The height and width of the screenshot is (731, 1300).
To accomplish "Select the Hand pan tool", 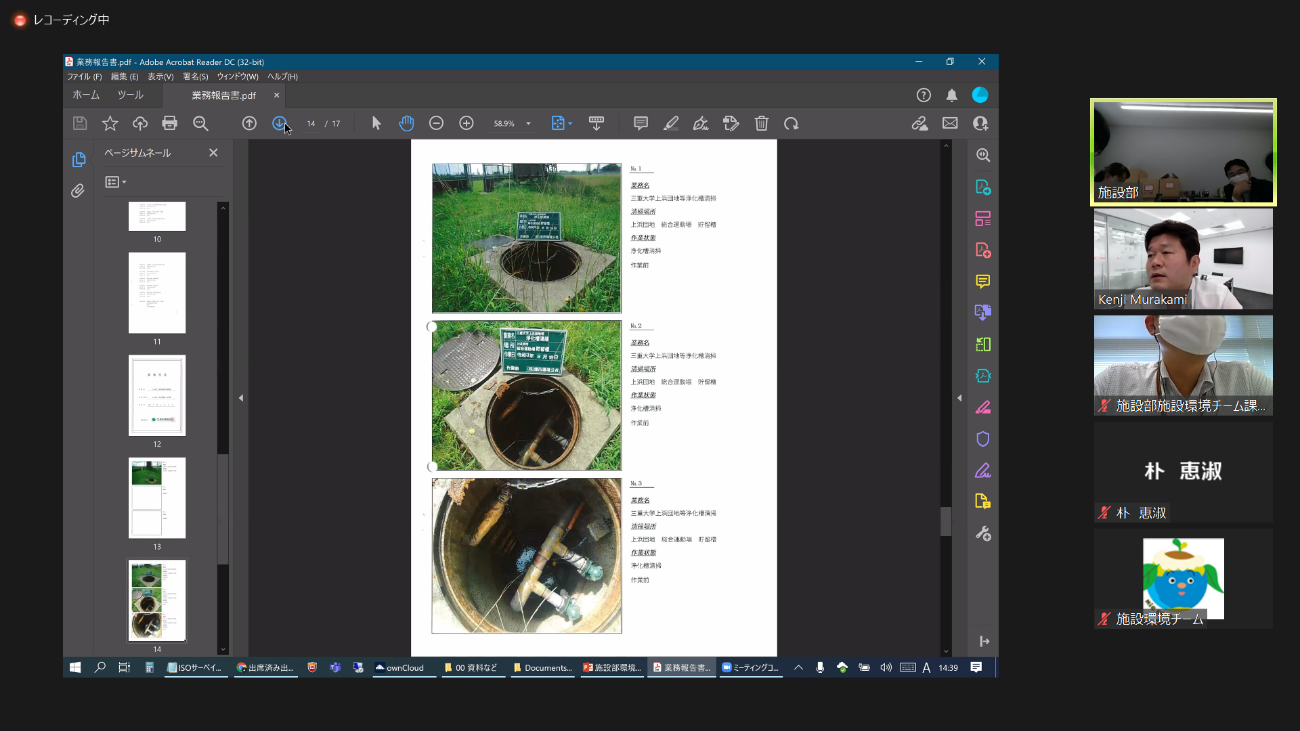I will (x=406, y=123).
